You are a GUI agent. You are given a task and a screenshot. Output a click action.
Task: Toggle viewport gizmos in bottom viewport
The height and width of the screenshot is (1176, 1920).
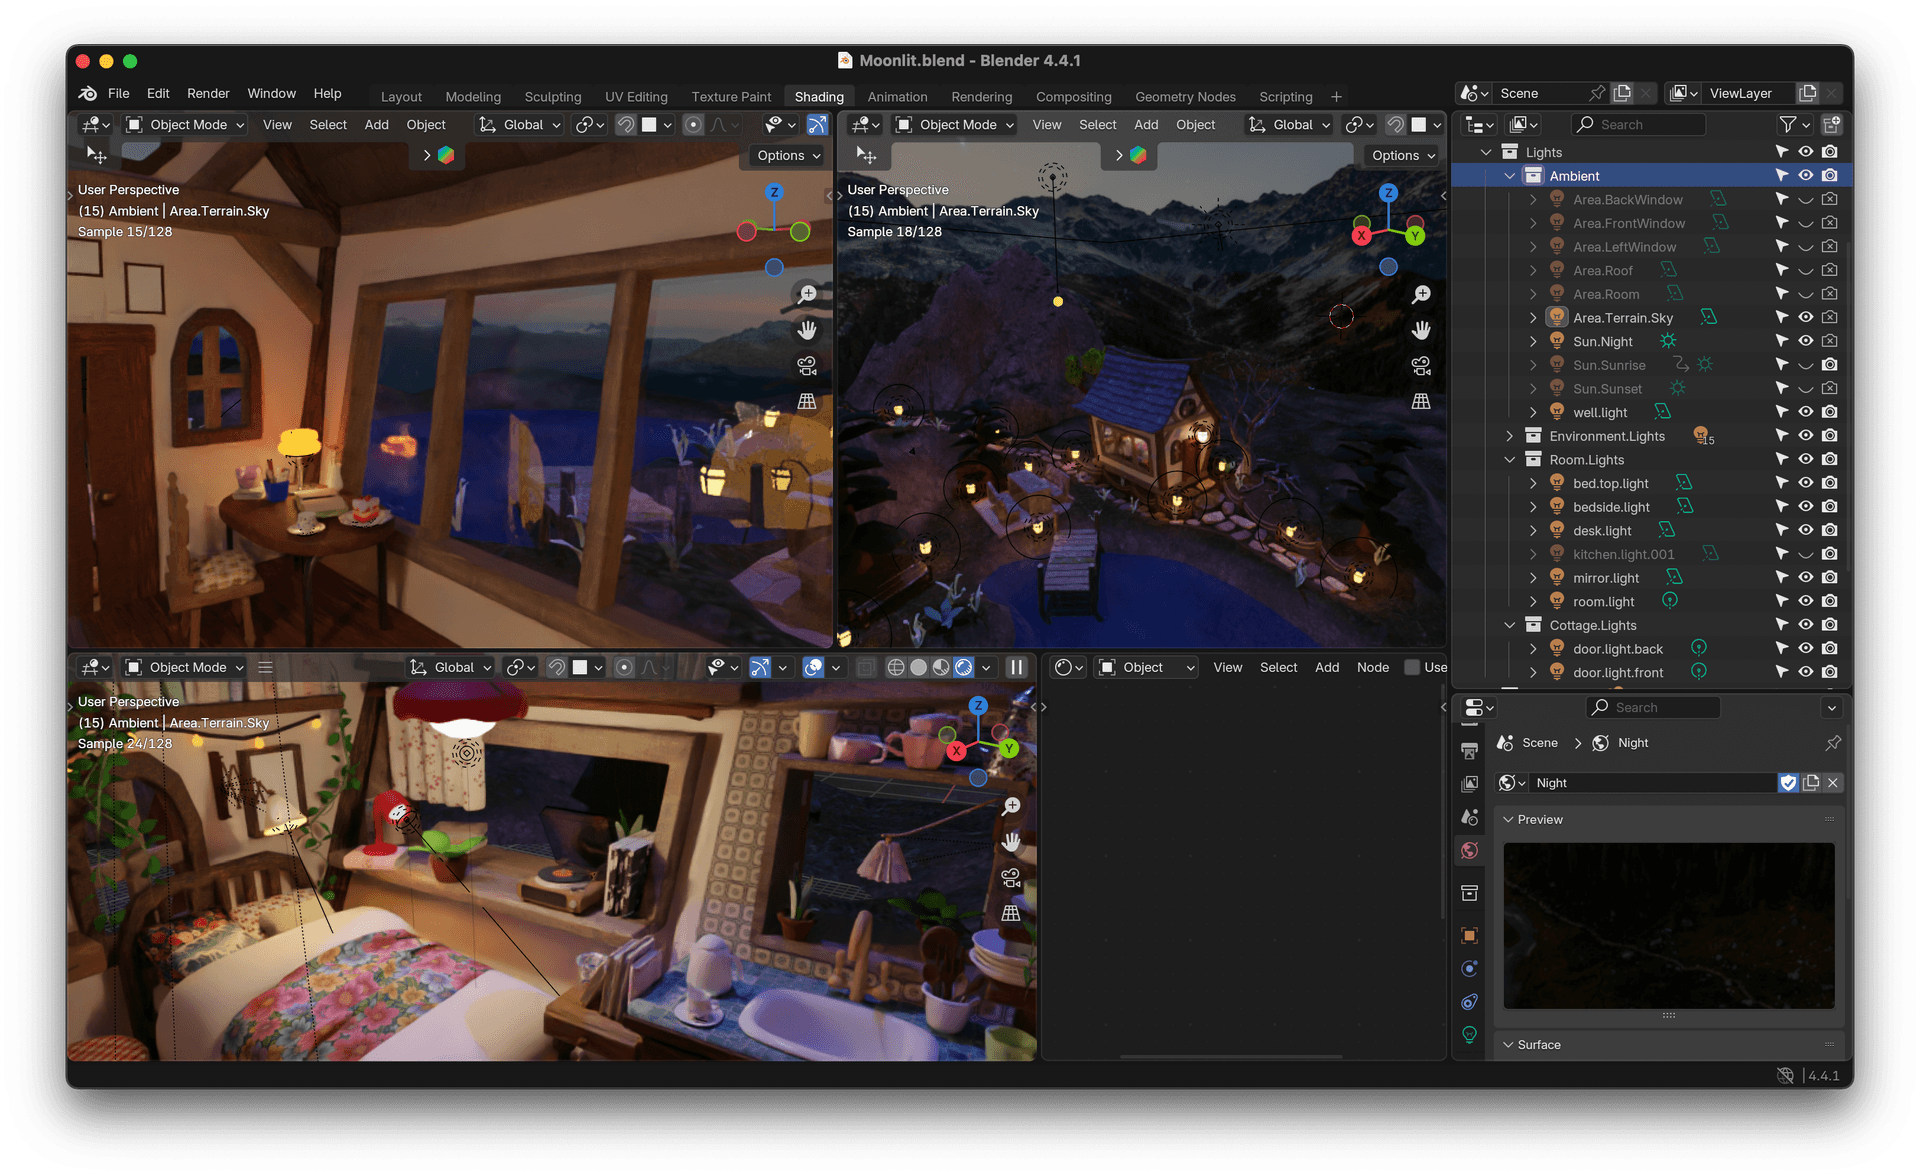pyautogui.click(x=760, y=667)
